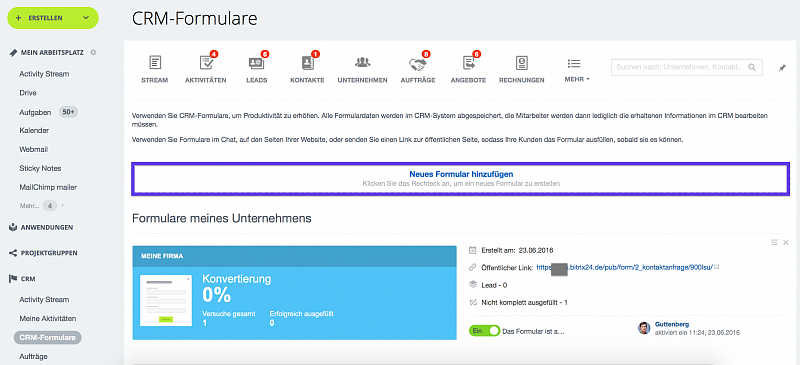The image size is (800, 365).
Task: Open Drive in the sidebar
Action: point(28,93)
